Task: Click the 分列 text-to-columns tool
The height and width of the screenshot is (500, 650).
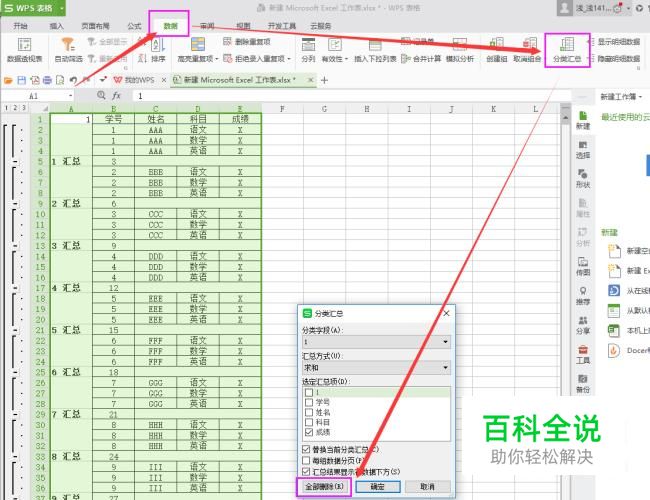Action: click(308, 50)
